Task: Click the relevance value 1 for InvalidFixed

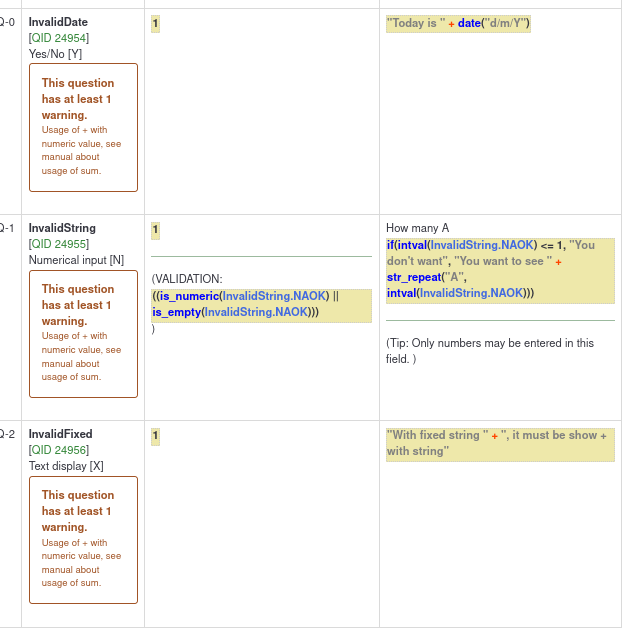Action: pyautogui.click(x=155, y=435)
